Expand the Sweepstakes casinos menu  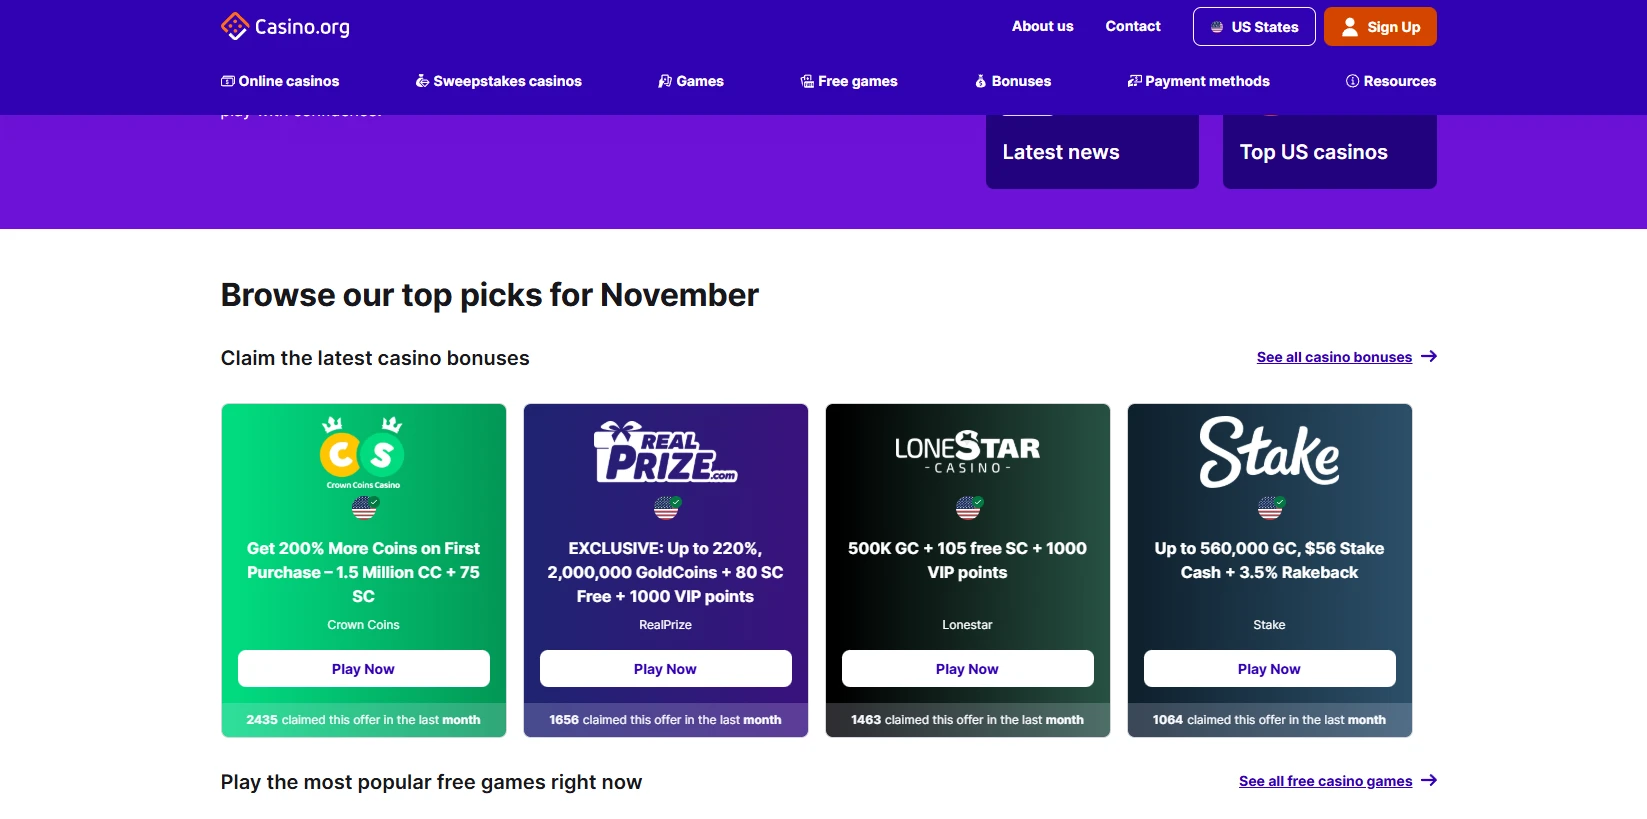coord(498,81)
